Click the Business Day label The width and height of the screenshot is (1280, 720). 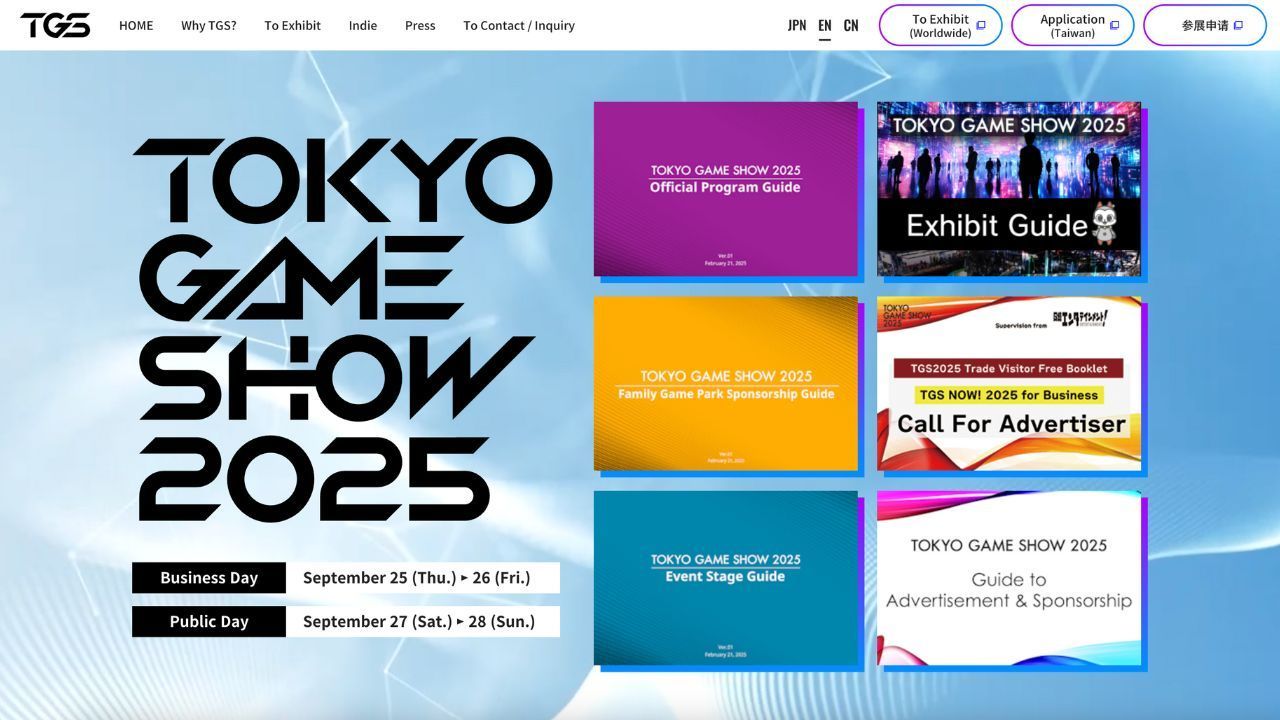pyautogui.click(x=209, y=577)
